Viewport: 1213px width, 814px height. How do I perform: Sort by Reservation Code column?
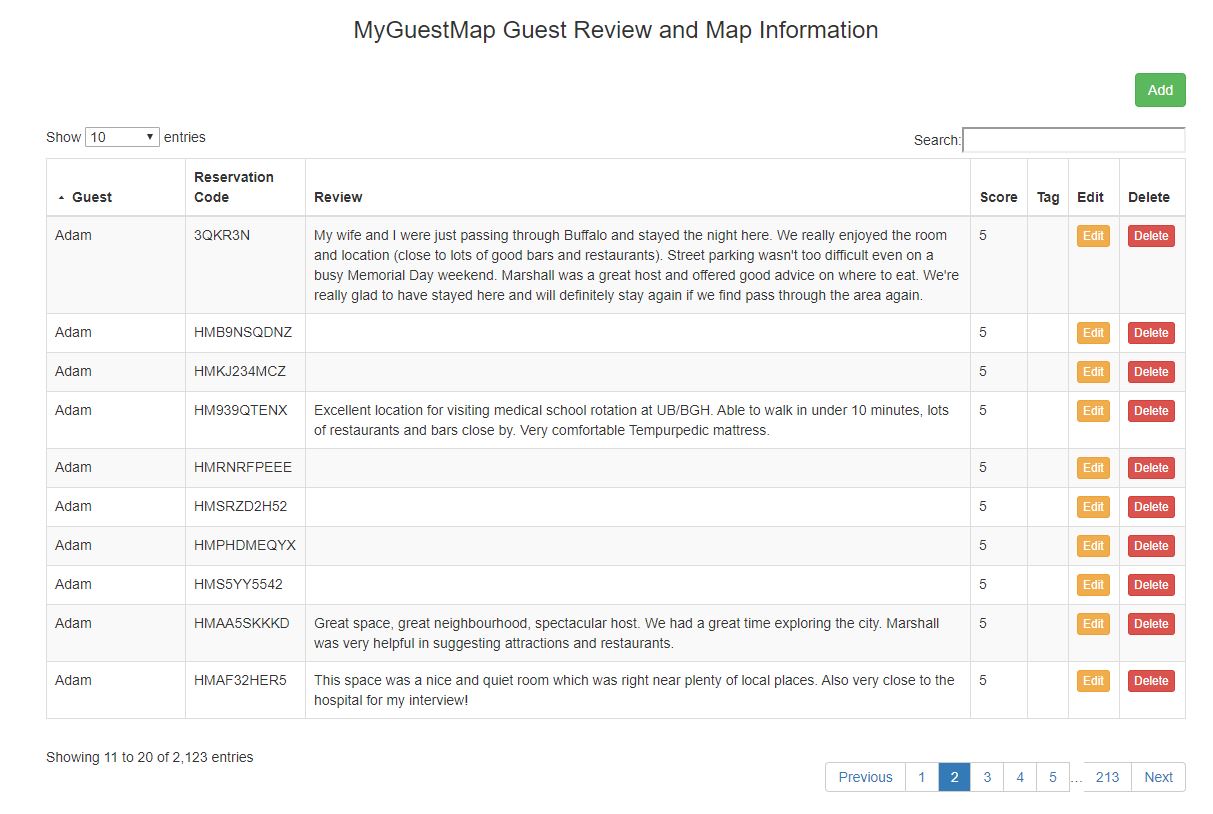pos(234,187)
